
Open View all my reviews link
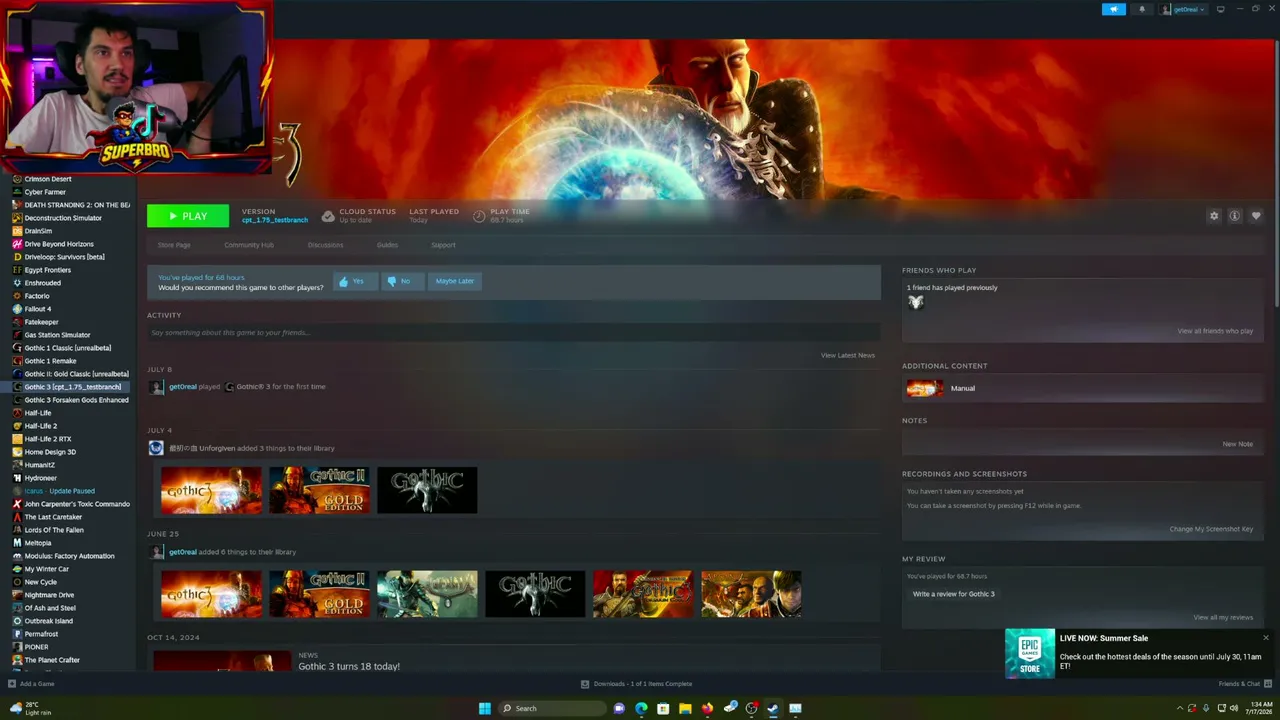(x=1223, y=617)
